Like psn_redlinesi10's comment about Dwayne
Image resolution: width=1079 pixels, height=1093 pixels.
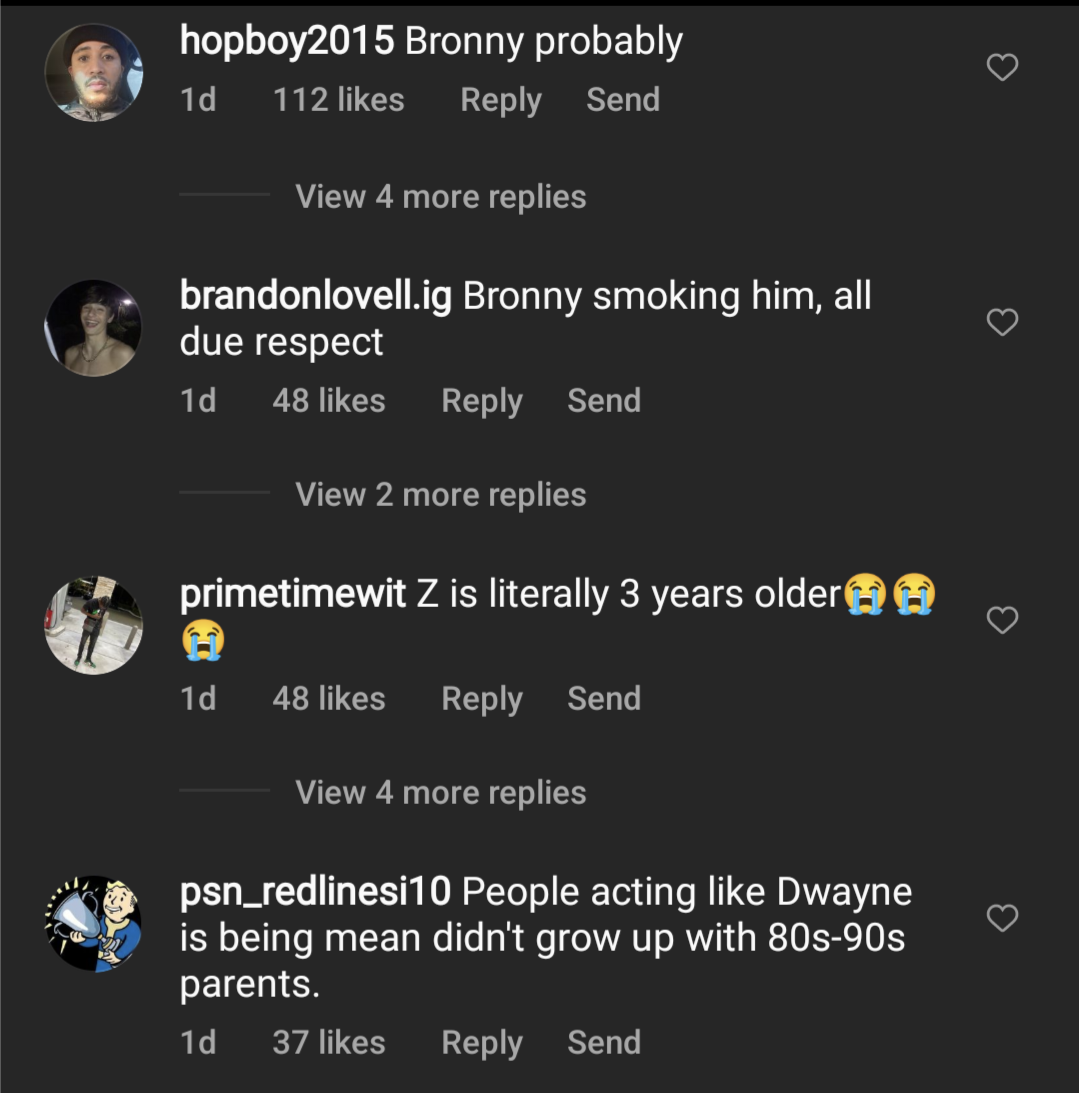click(1002, 918)
